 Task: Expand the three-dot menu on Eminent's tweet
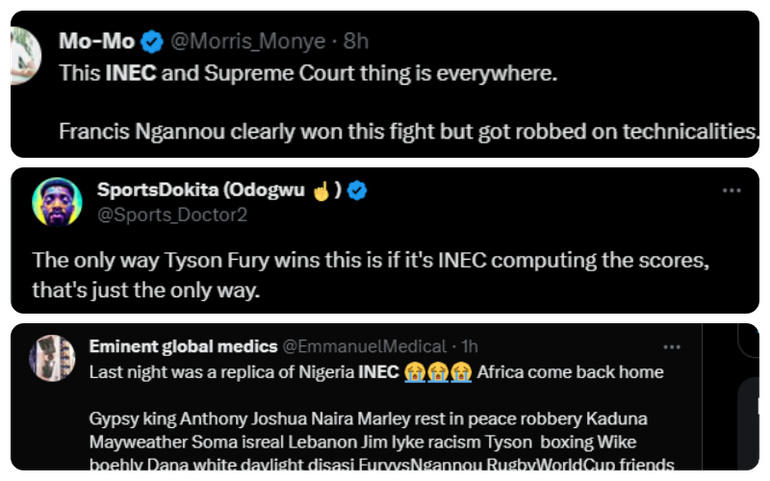click(673, 346)
